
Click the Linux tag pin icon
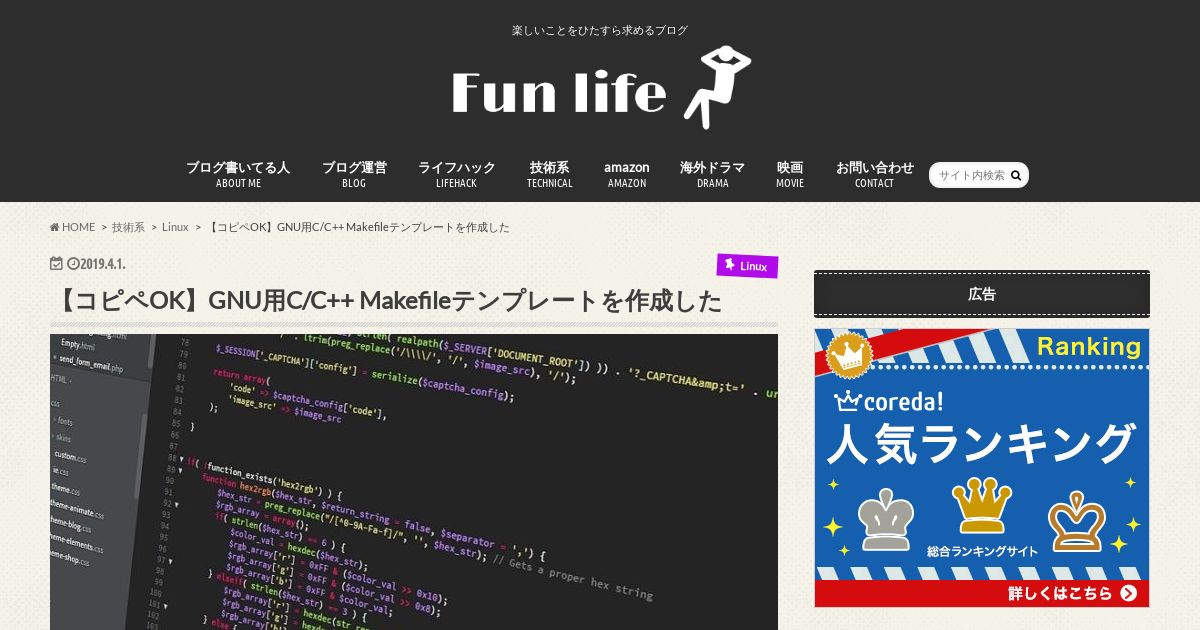[730, 265]
